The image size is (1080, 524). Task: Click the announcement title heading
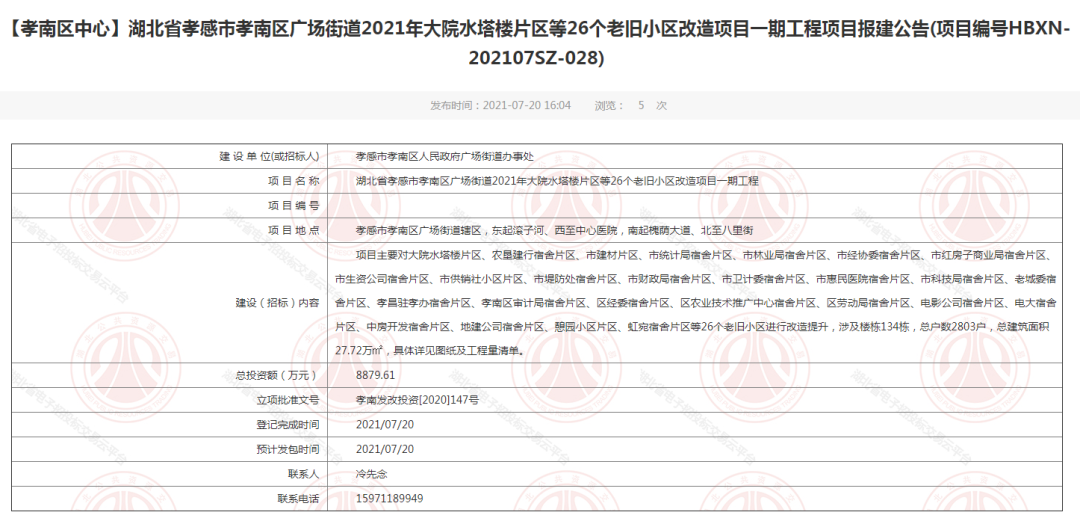point(540,44)
